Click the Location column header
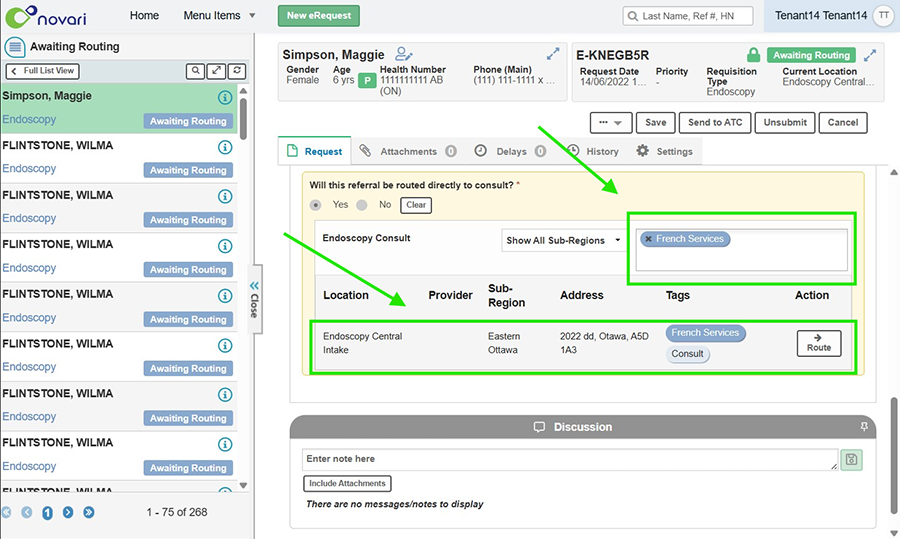900x539 pixels. coord(346,295)
